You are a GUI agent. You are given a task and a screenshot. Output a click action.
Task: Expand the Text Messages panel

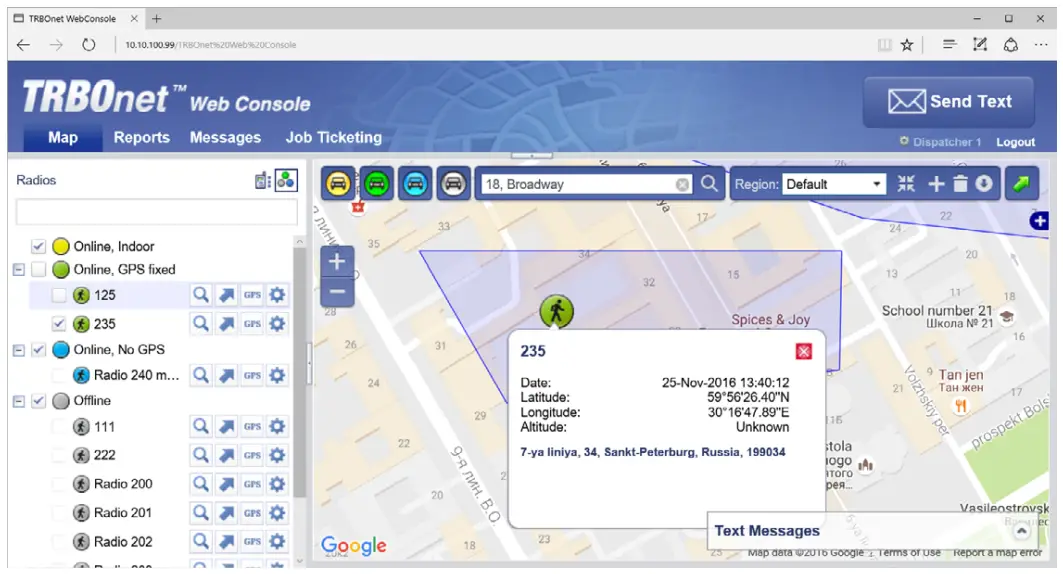[x=1022, y=531]
